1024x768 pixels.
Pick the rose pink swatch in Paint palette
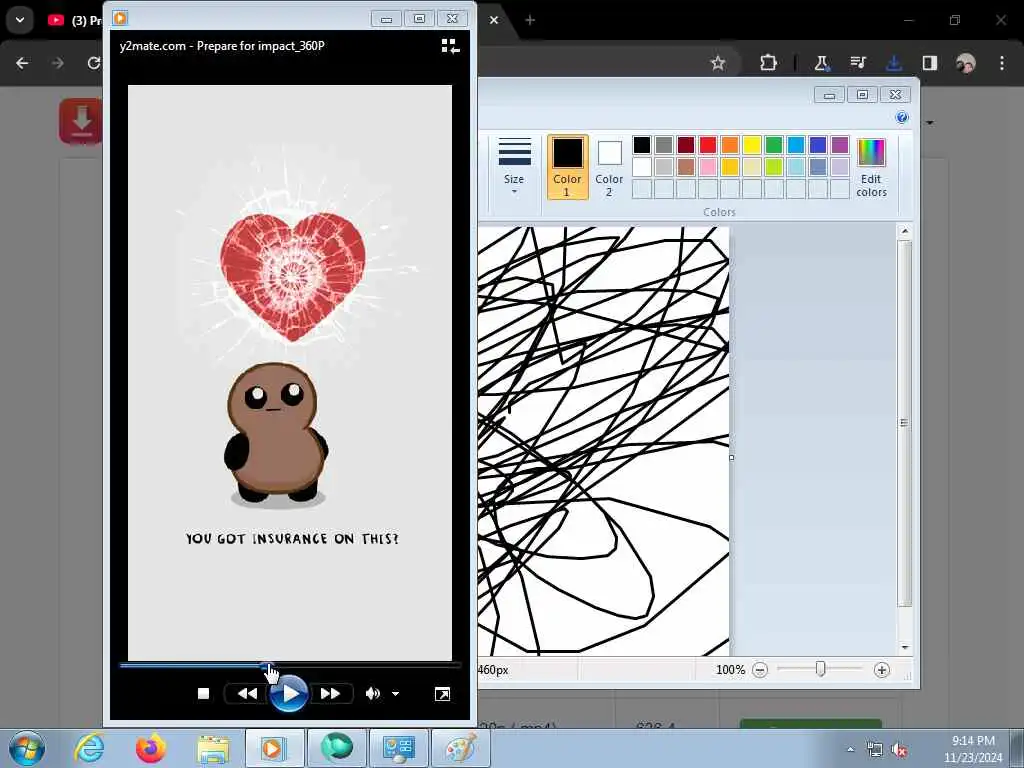[708, 167]
